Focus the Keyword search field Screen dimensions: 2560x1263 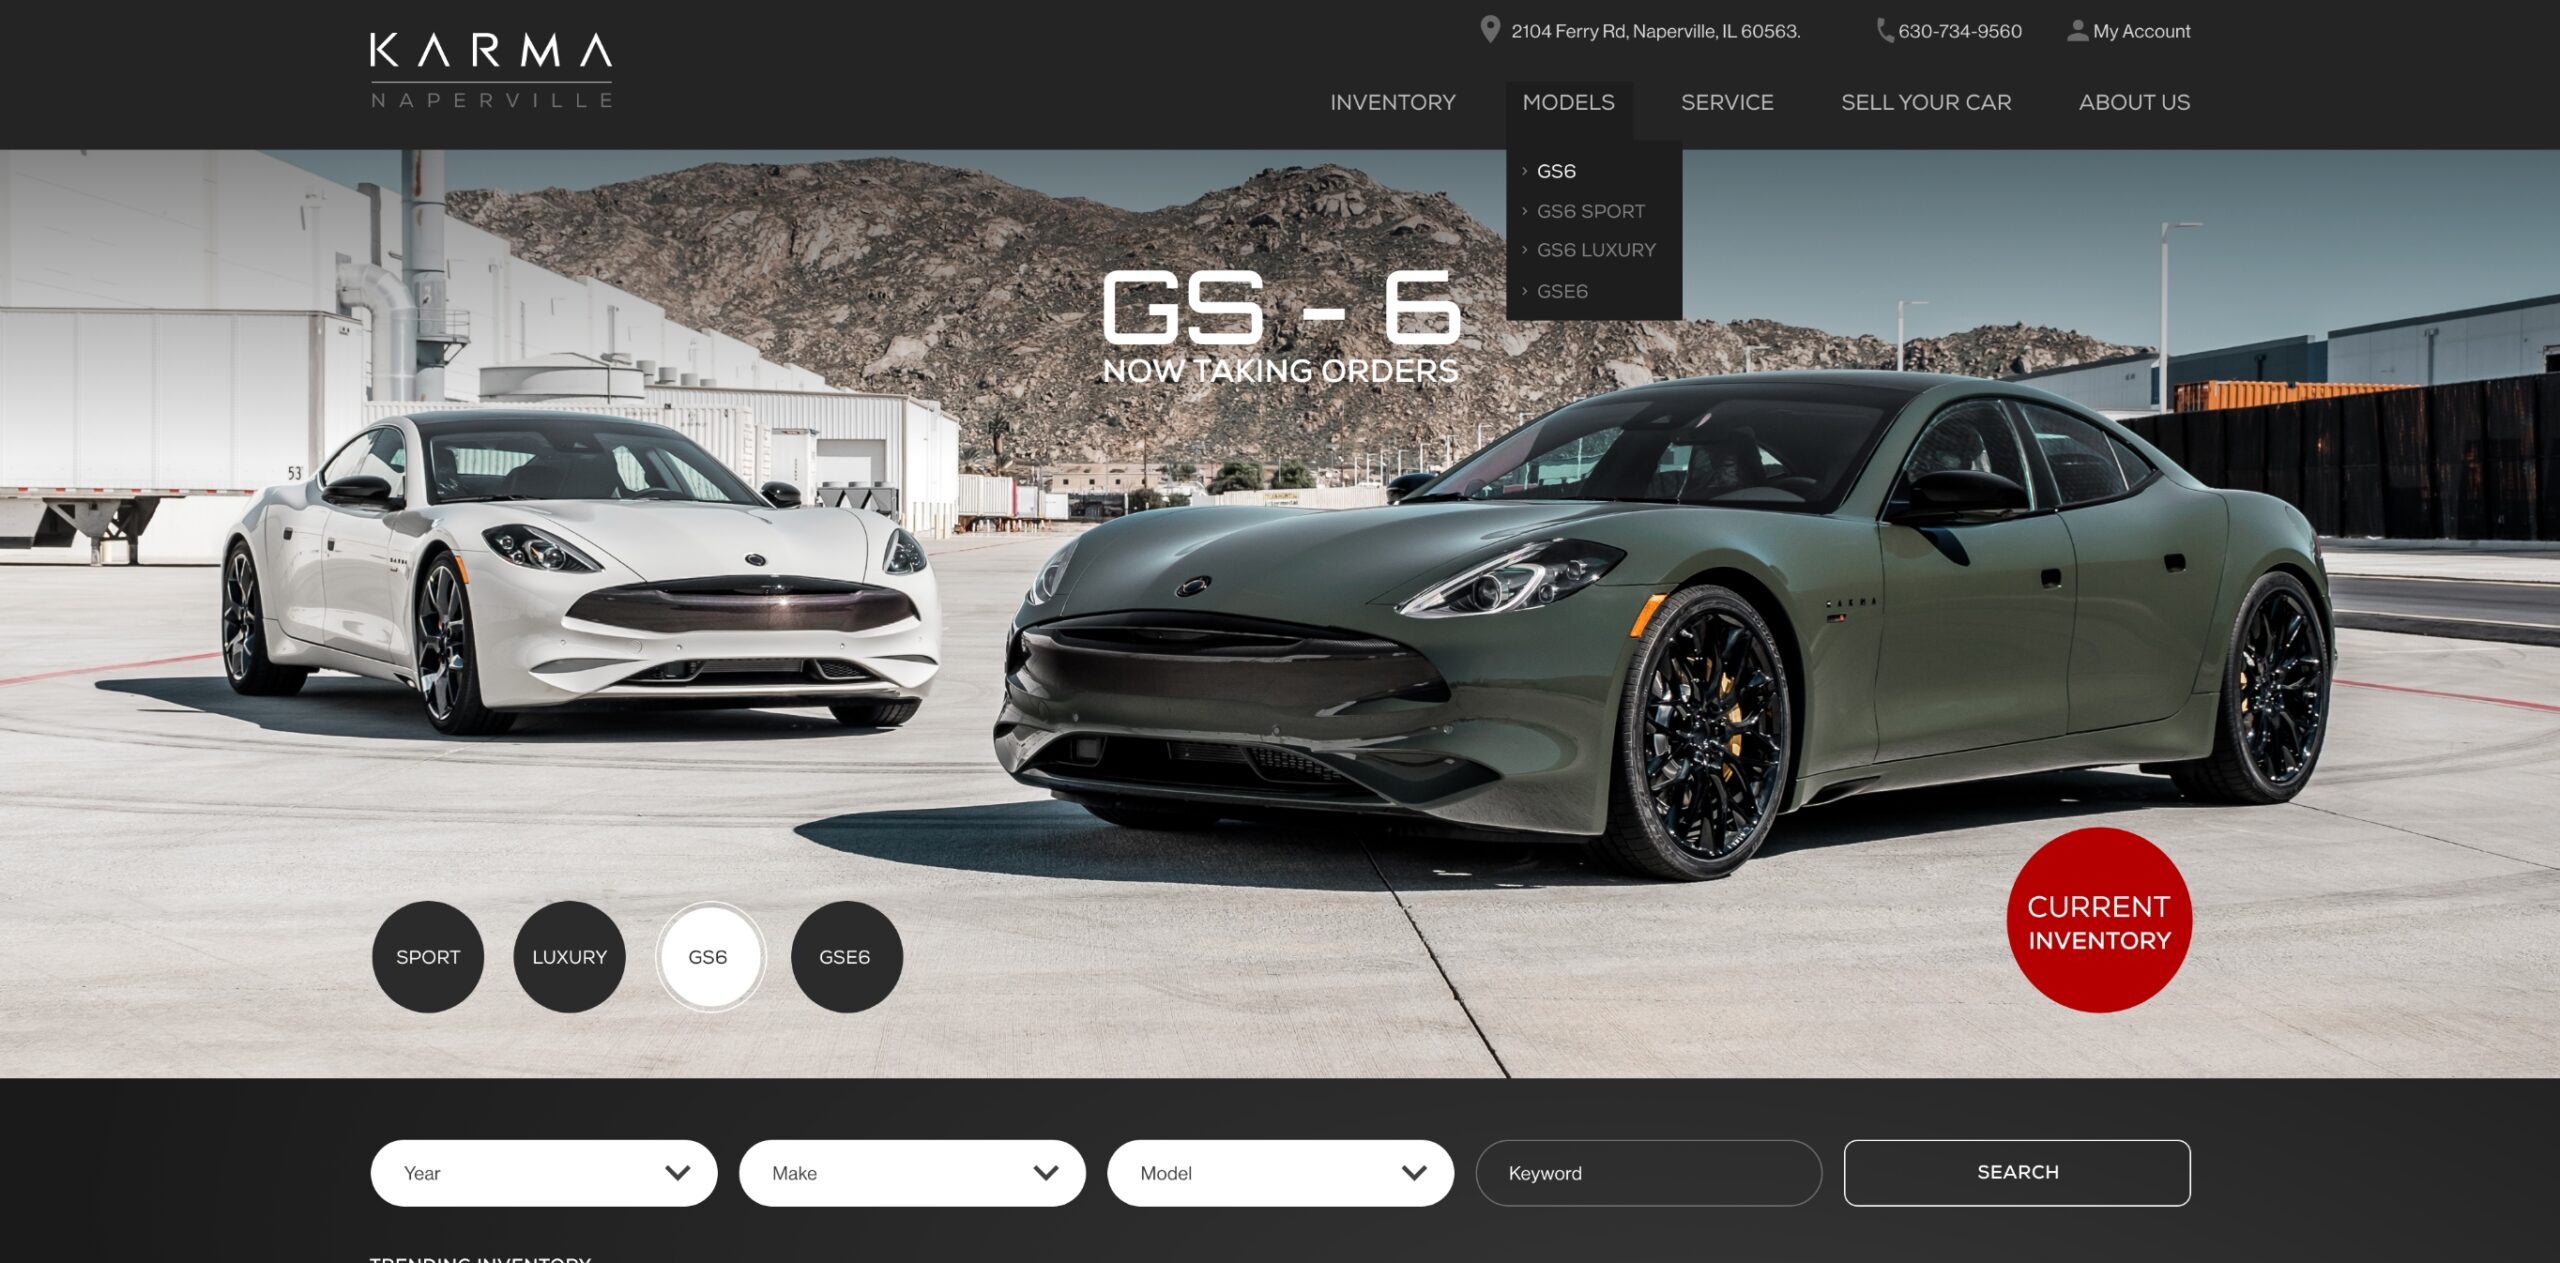(1648, 1173)
